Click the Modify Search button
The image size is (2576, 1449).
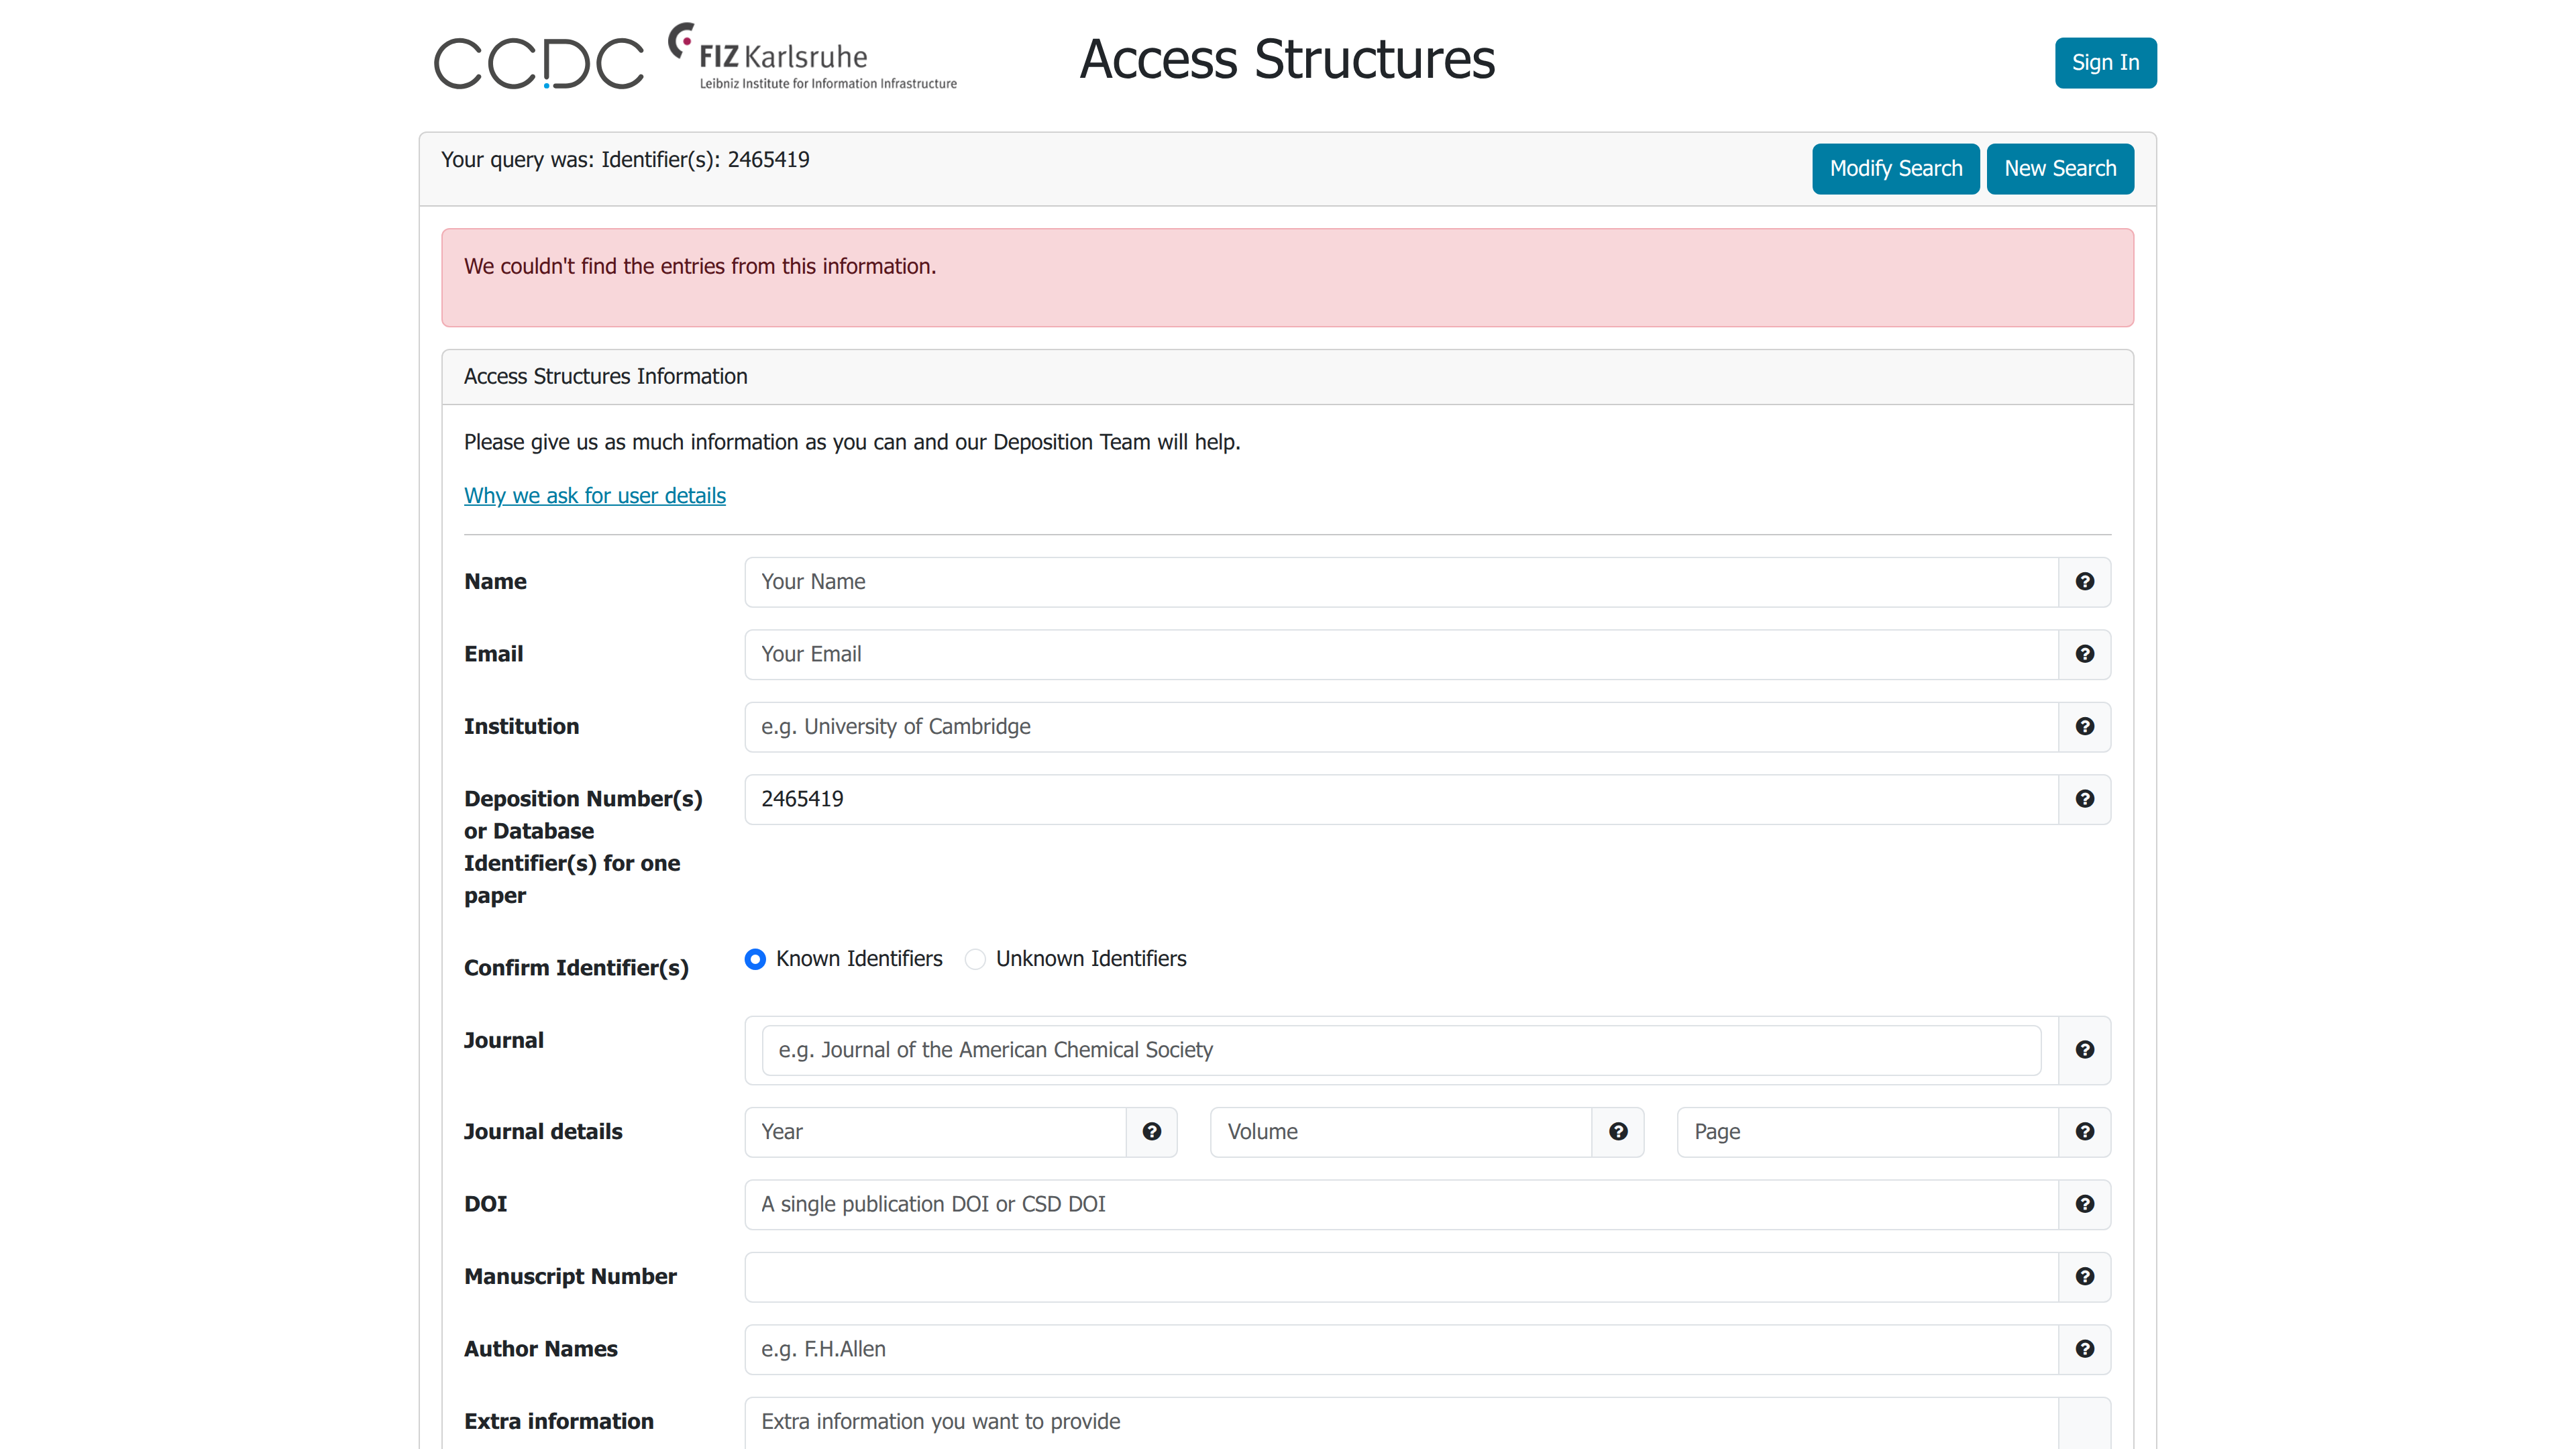(1895, 169)
